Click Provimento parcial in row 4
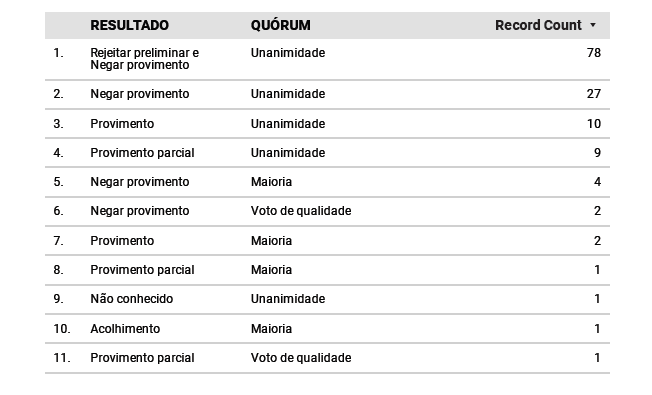652x395 pixels. (x=142, y=153)
